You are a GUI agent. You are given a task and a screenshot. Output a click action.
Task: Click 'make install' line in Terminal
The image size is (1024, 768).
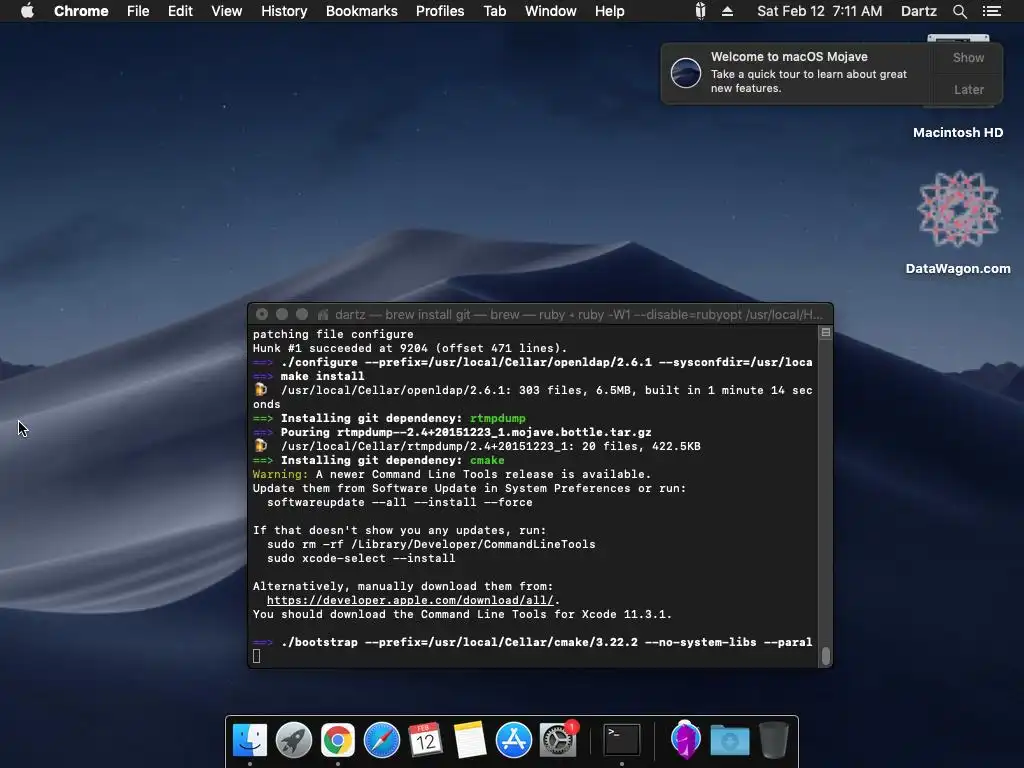tap(322, 376)
